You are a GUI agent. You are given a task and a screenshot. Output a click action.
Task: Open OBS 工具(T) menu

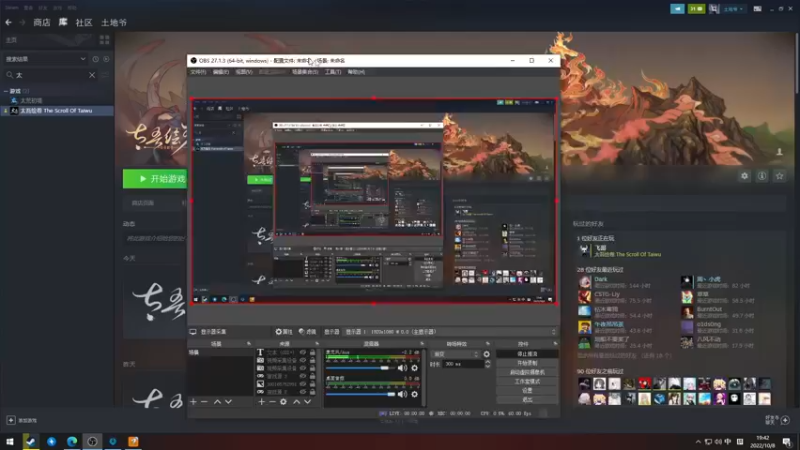pyautogui.click(x=333, y=72)
